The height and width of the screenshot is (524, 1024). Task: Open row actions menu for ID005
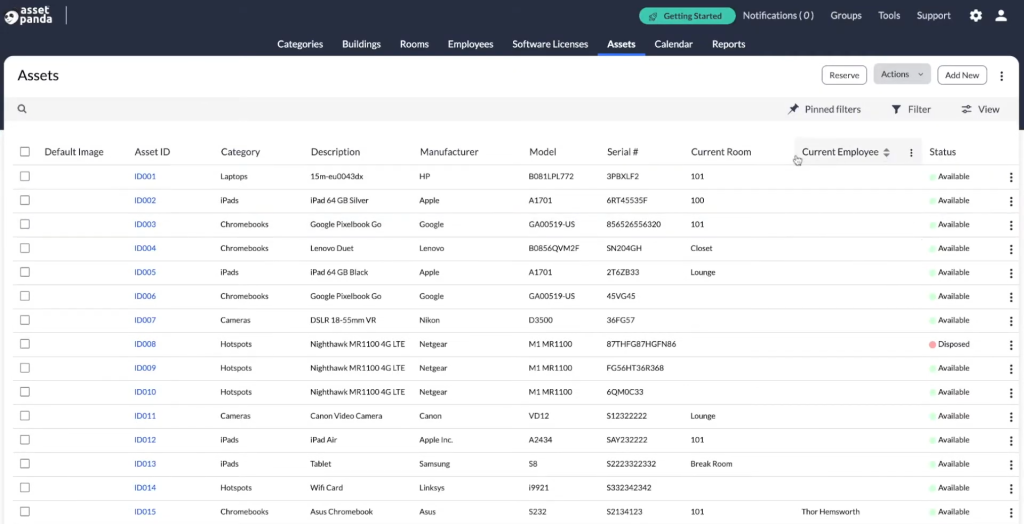[x=1011, y=272]
